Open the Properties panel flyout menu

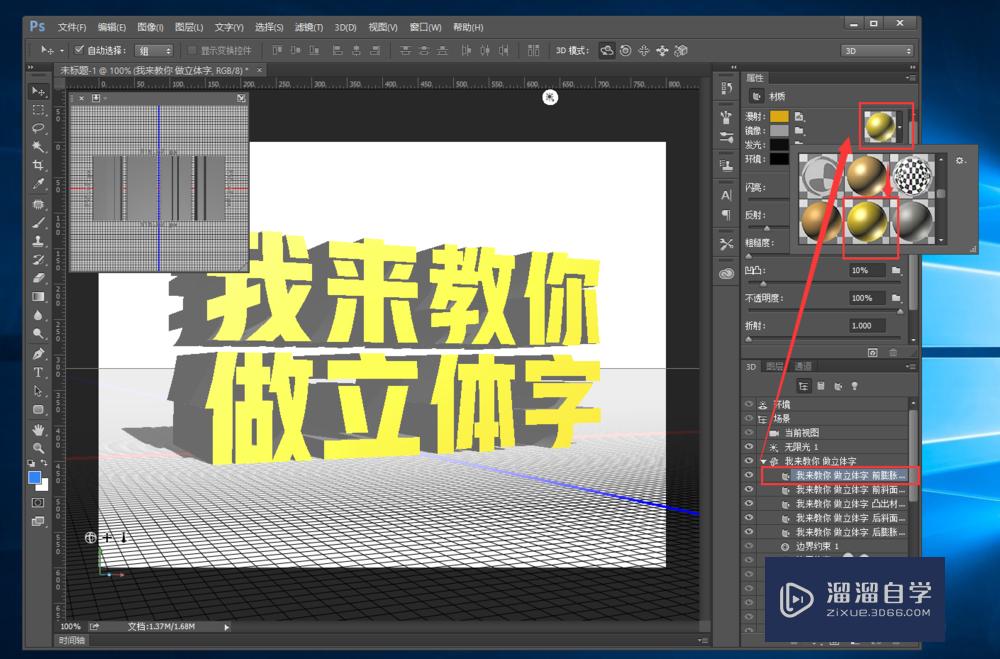tap(911, 78)
